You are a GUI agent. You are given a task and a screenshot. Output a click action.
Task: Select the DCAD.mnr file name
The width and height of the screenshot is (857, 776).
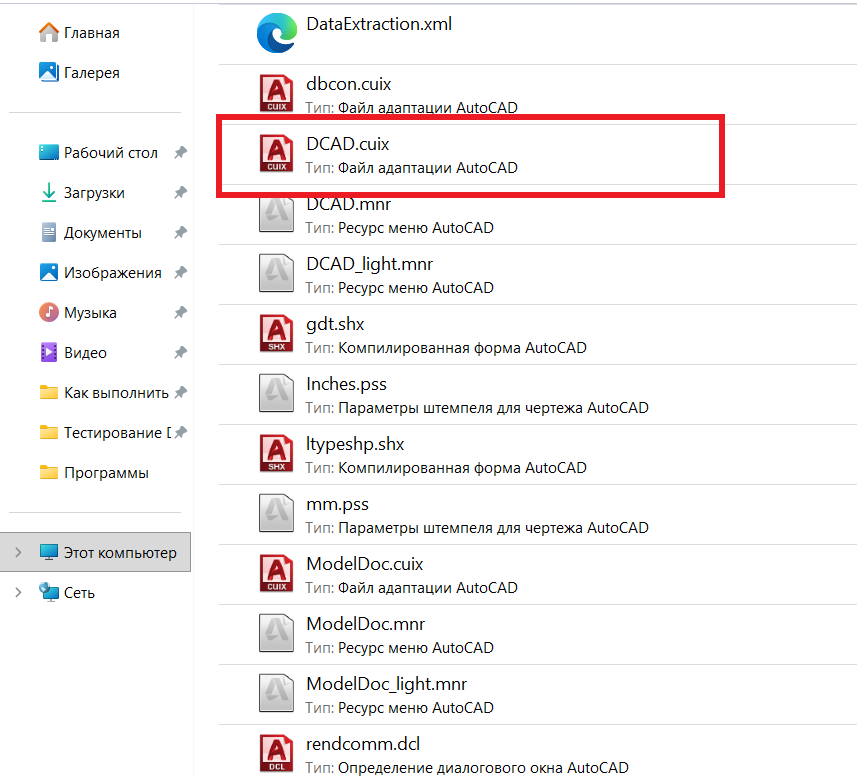pos(348,204)
